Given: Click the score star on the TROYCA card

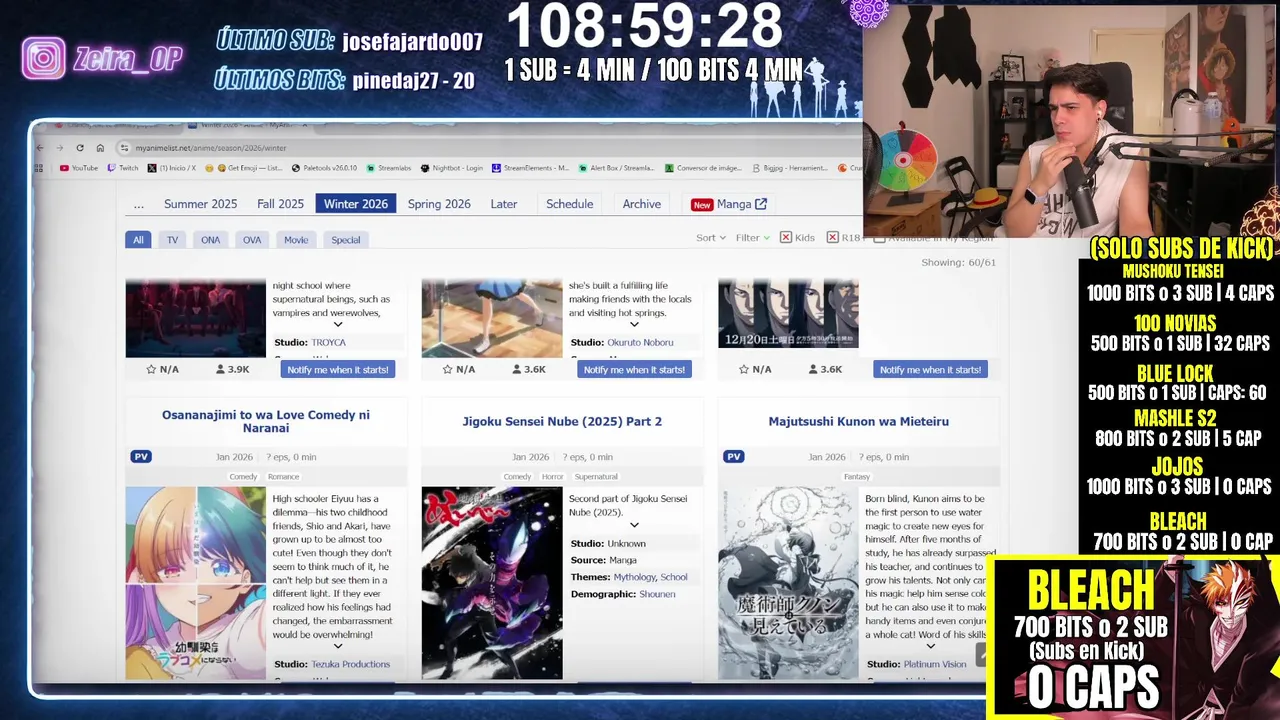Looking at the screenshot, I should point(151,369).
